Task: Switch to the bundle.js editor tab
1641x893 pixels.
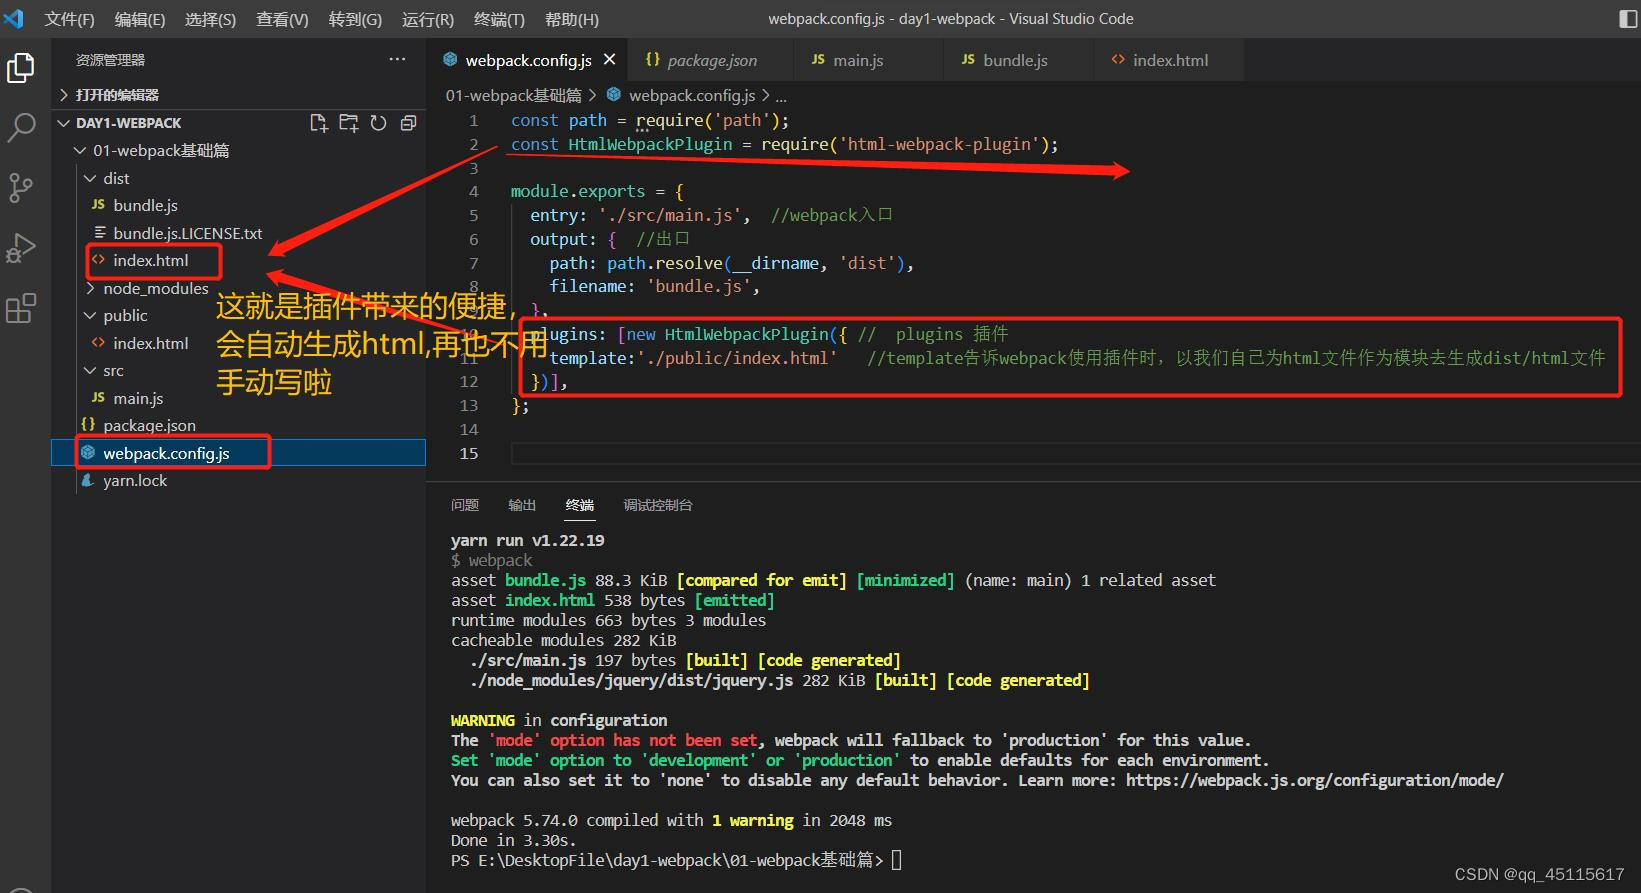Action: tap(1016, 60)
